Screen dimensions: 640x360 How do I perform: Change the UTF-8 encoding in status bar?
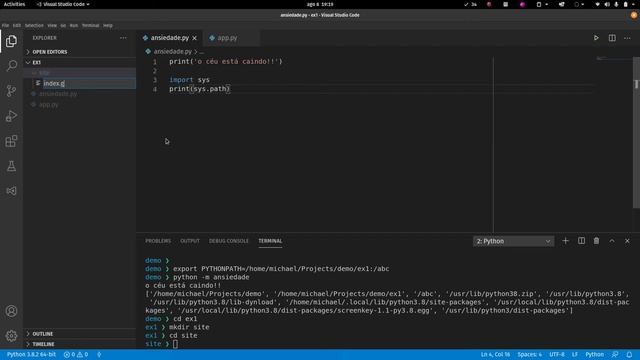(x=557, y=354)
